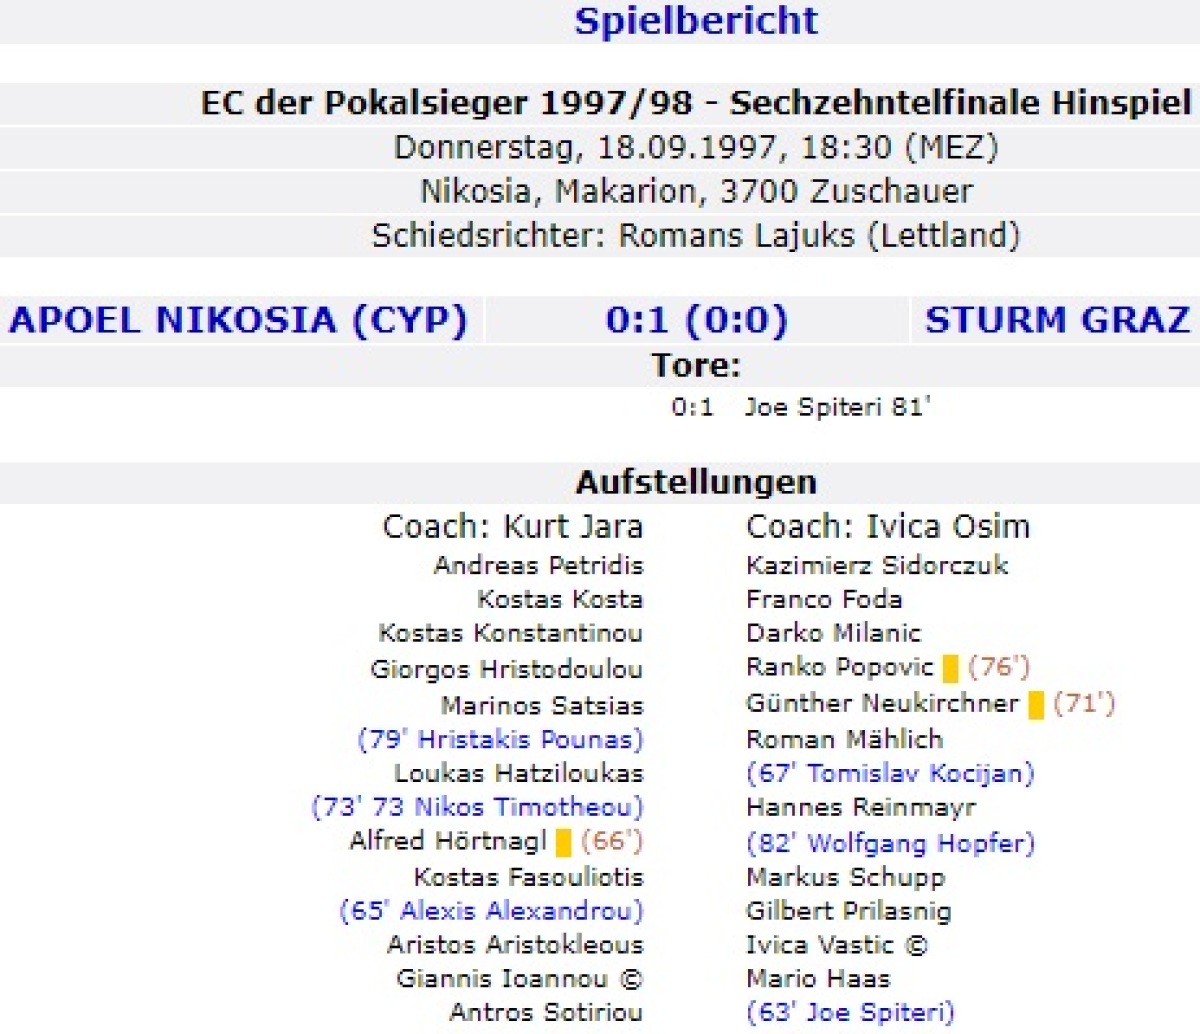Click yellow card icon beside Günther Neukirchner
Screen dimensions: 1200x1034
click(1036, 705)
